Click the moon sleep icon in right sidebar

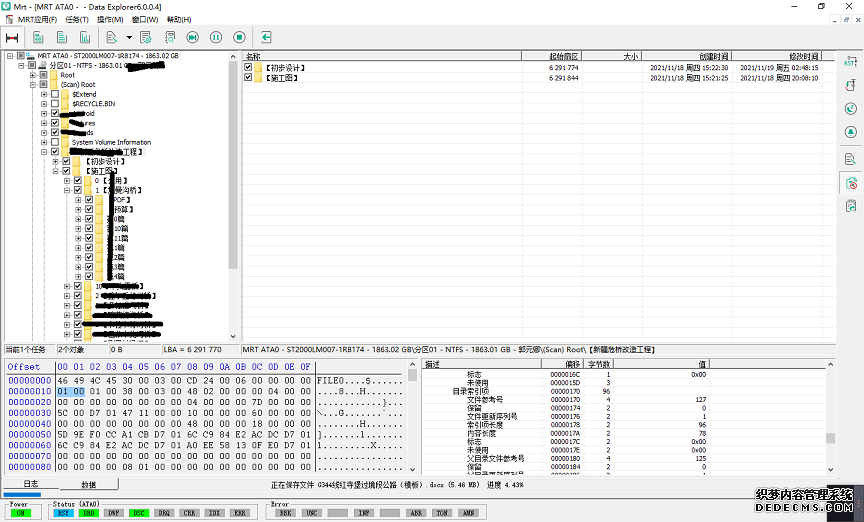coord(850,109)
